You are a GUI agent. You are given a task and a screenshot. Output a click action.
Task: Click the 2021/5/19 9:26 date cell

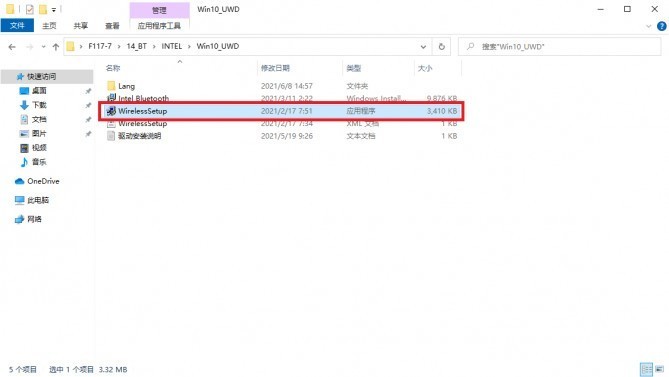[287, 136]
